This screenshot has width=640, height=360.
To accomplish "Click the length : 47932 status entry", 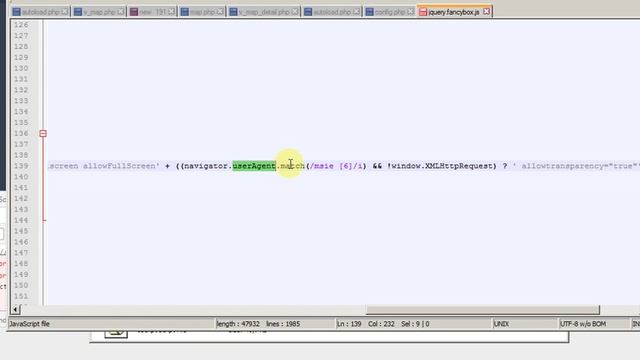I will click(238, 324).
